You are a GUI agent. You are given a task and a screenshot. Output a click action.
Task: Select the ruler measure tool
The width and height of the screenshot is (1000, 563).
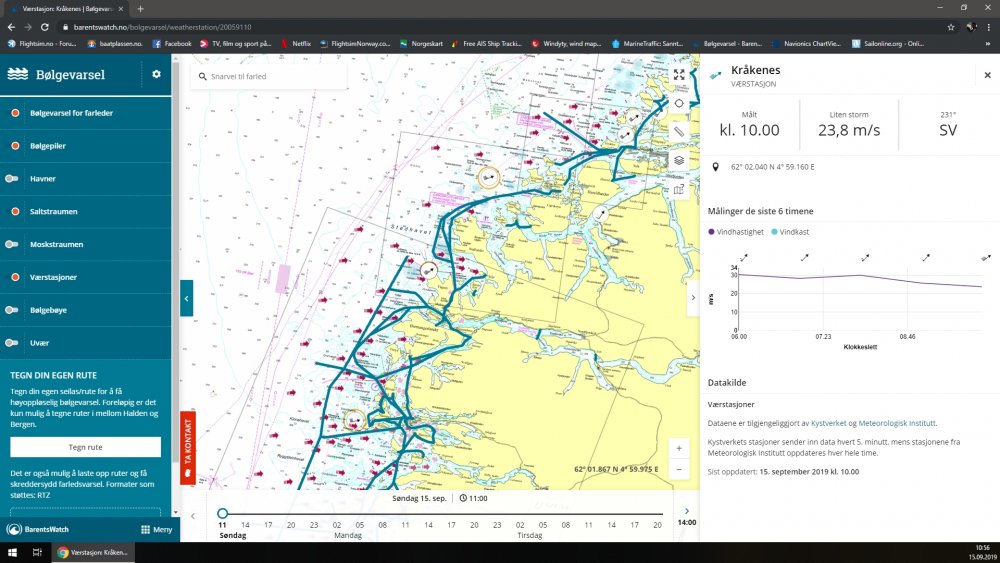[x=679, y=132]
